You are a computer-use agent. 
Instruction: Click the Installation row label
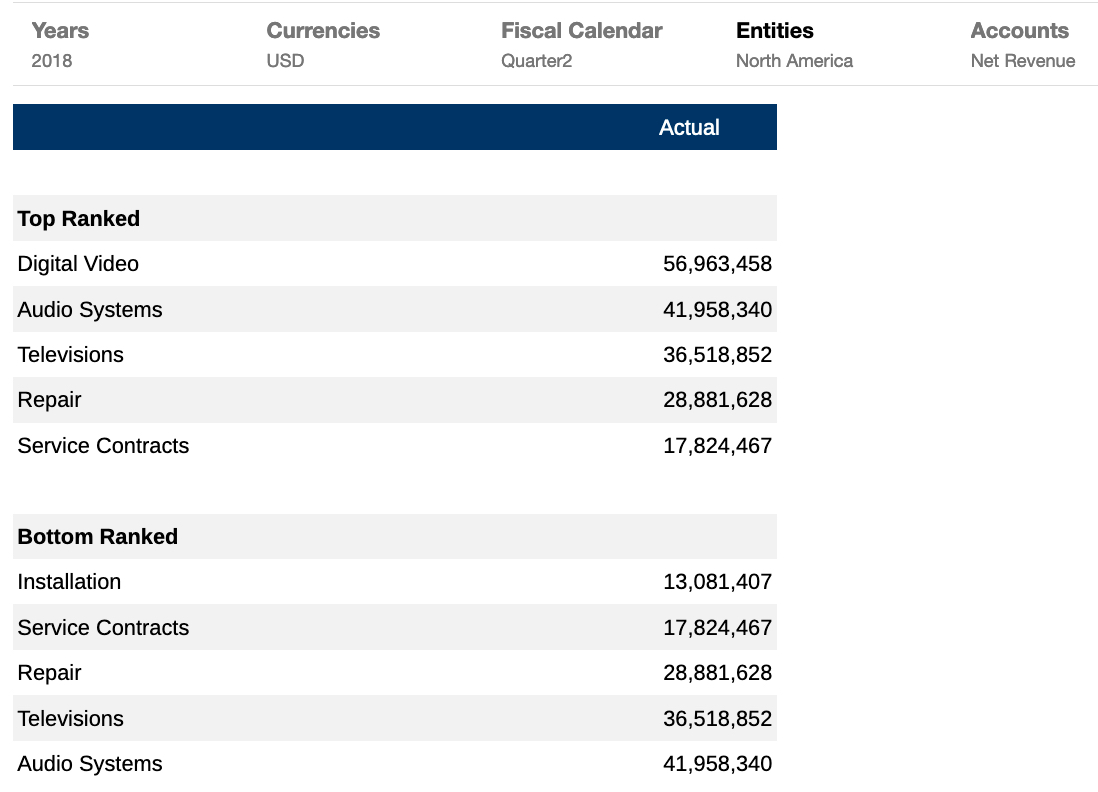[69, 582]
